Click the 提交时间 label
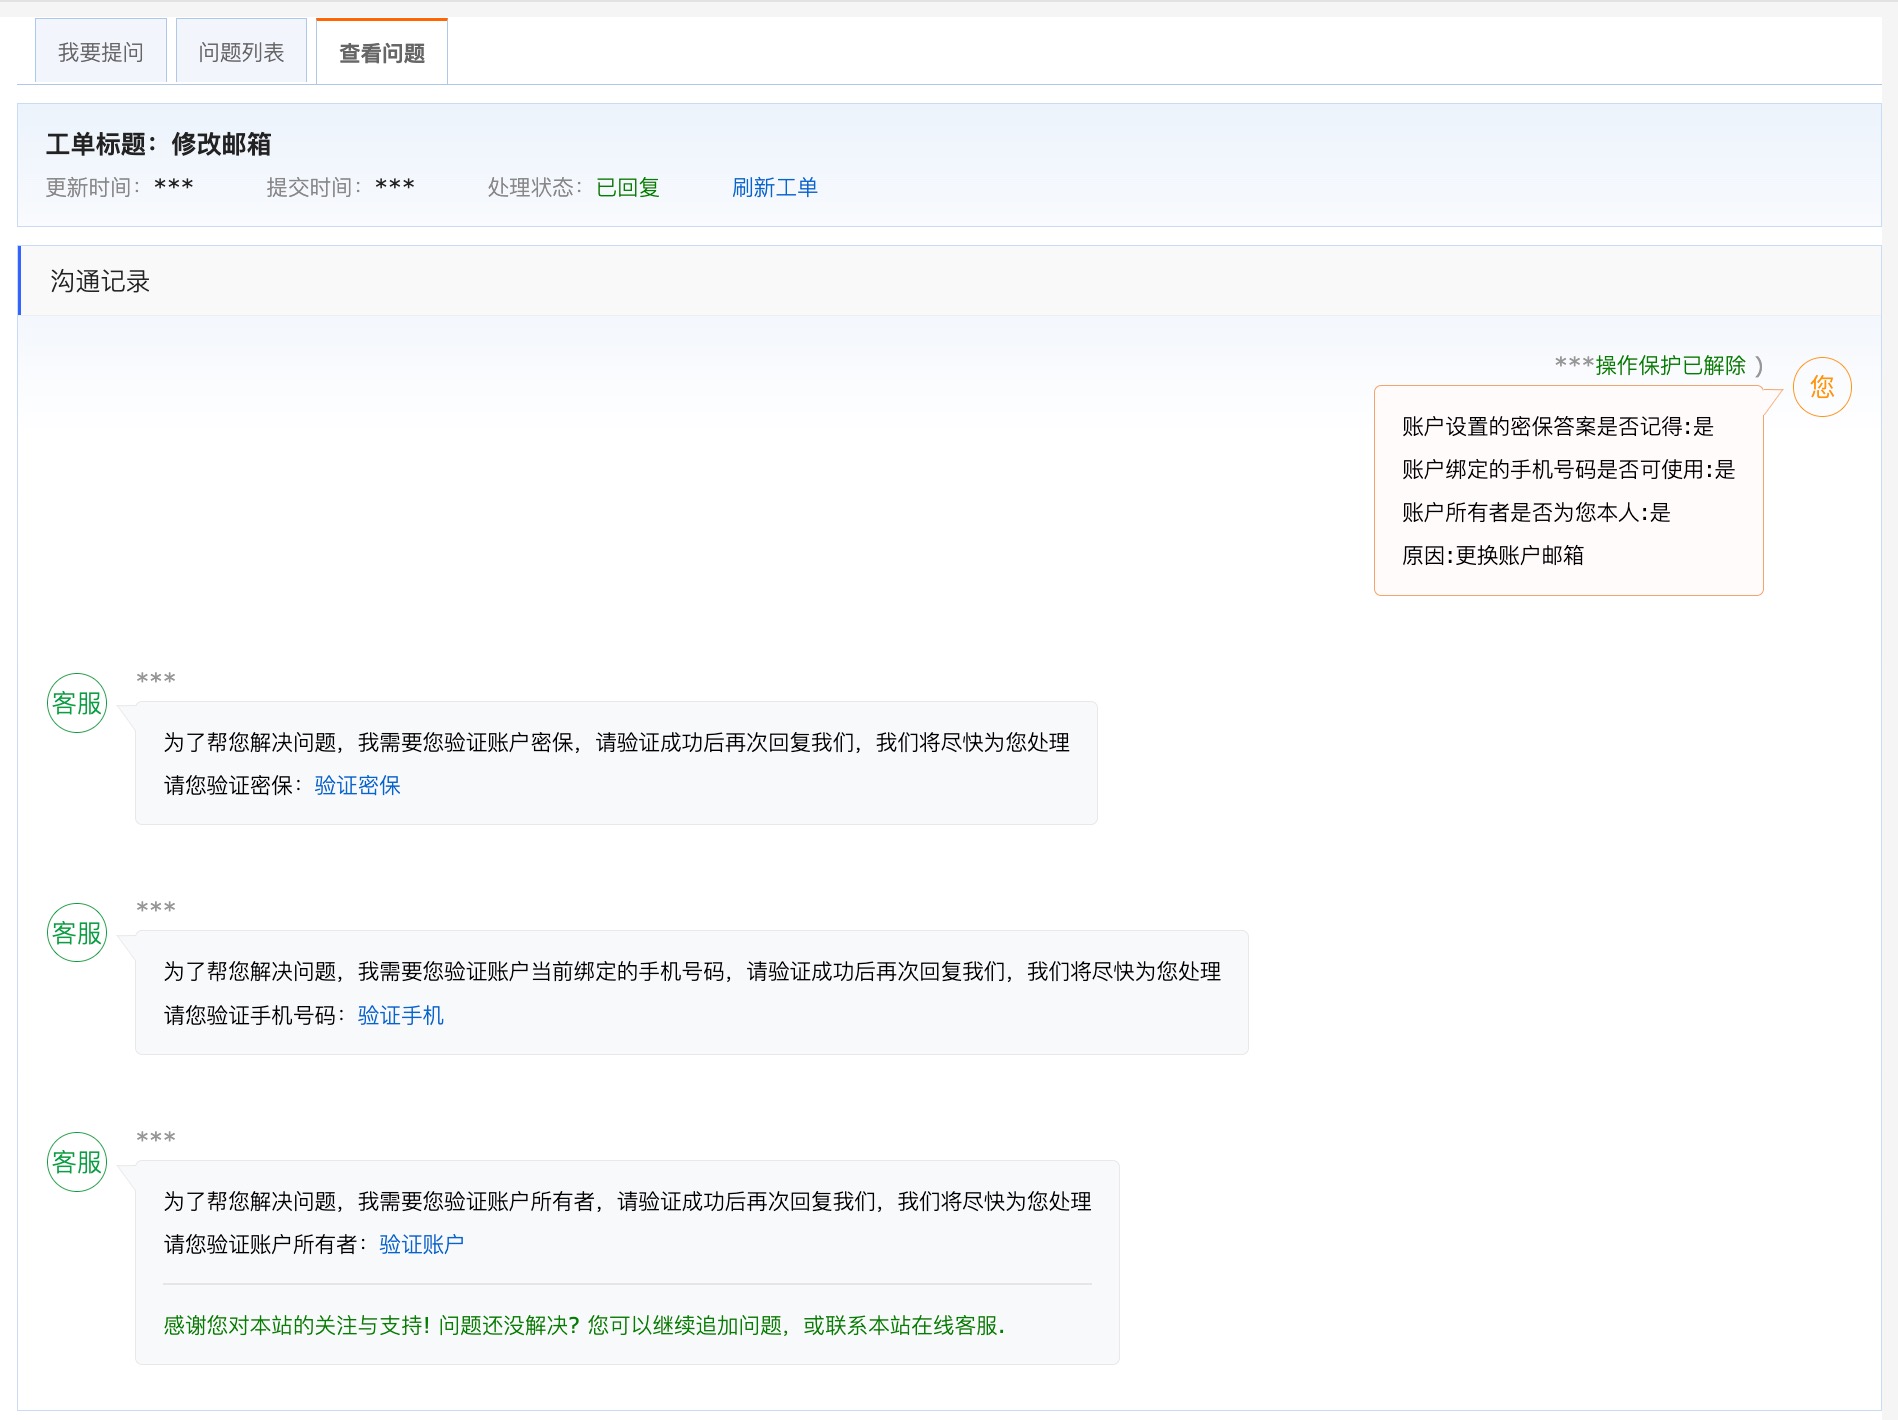 coord(313,187)
